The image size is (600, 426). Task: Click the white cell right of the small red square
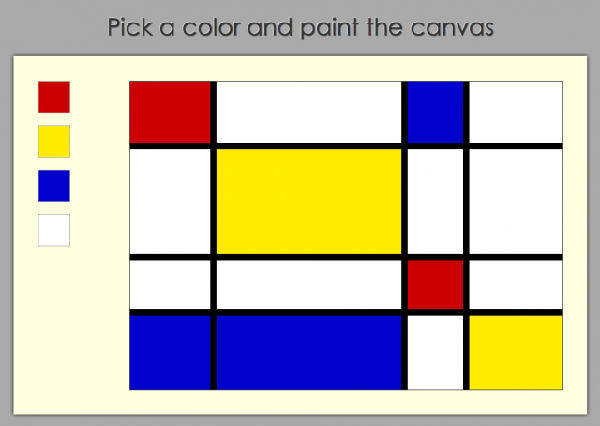click(x=515, y=285)
